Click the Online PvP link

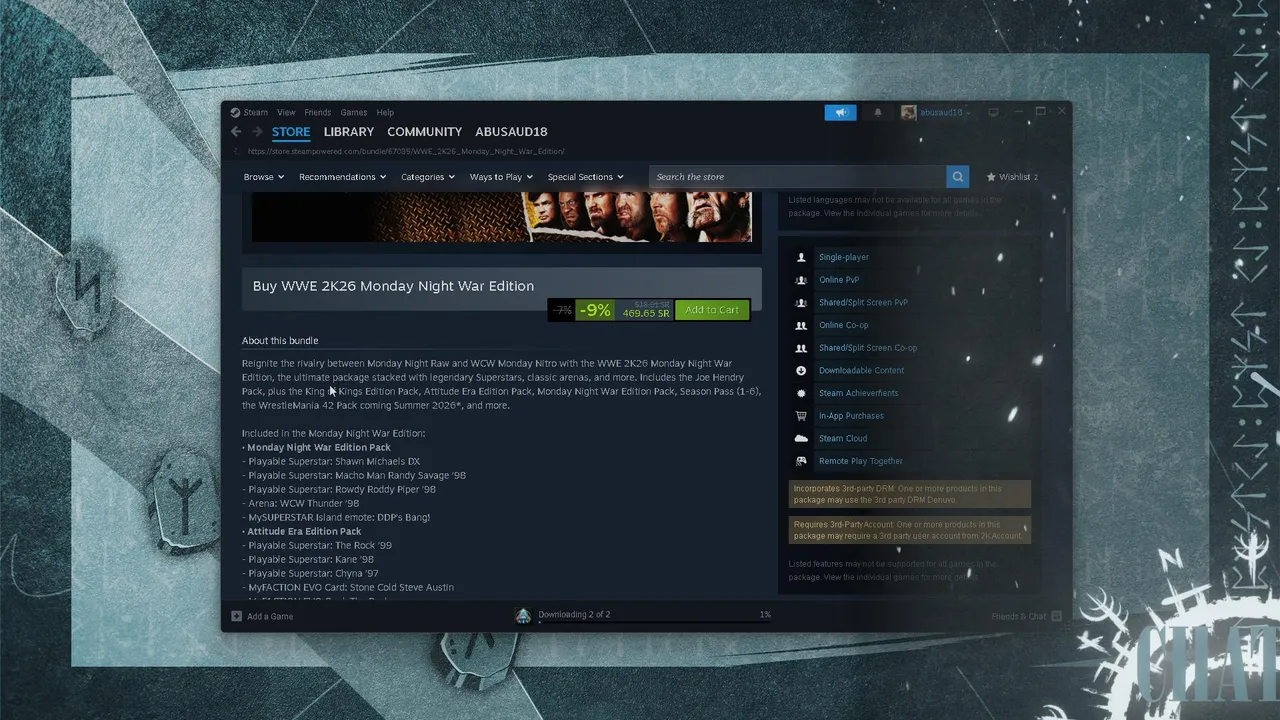click(x=839, y=280)
